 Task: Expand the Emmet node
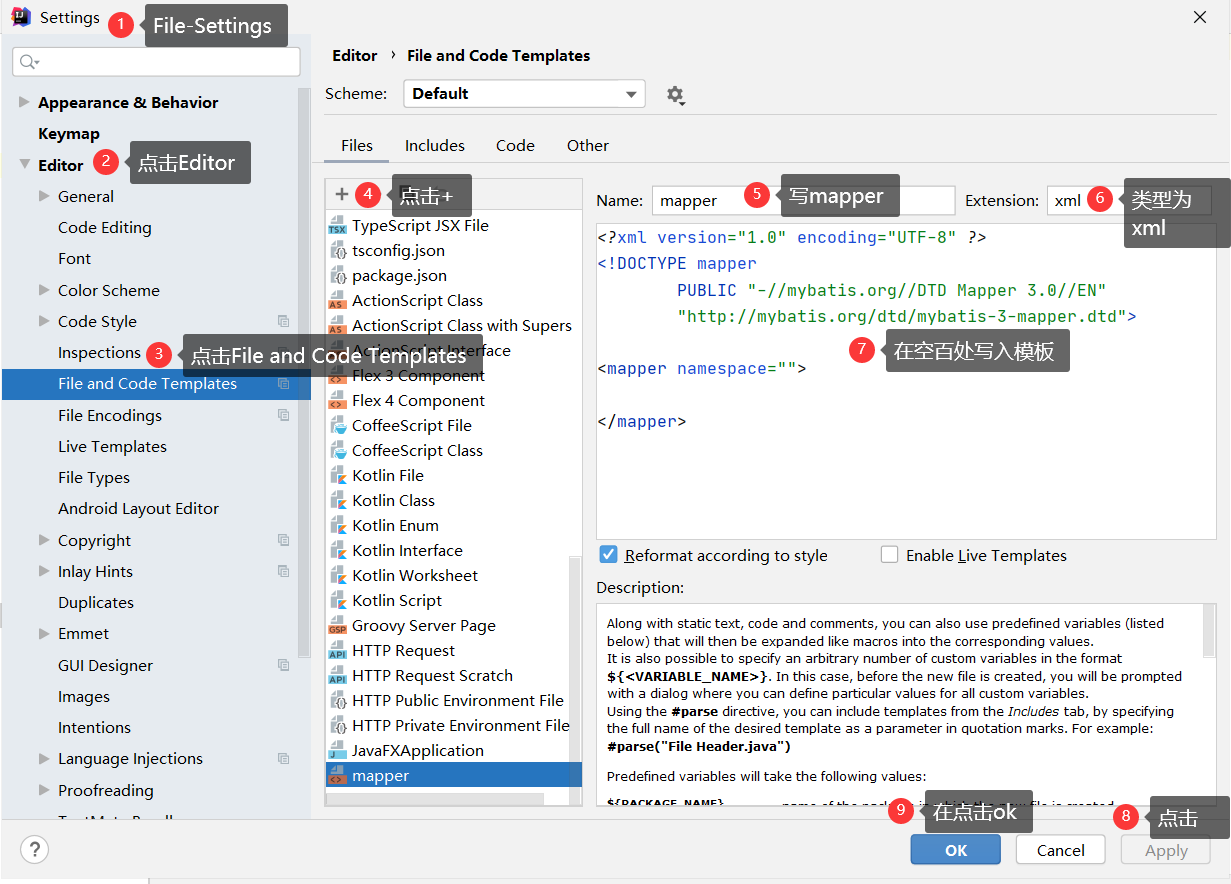point(44,633)
